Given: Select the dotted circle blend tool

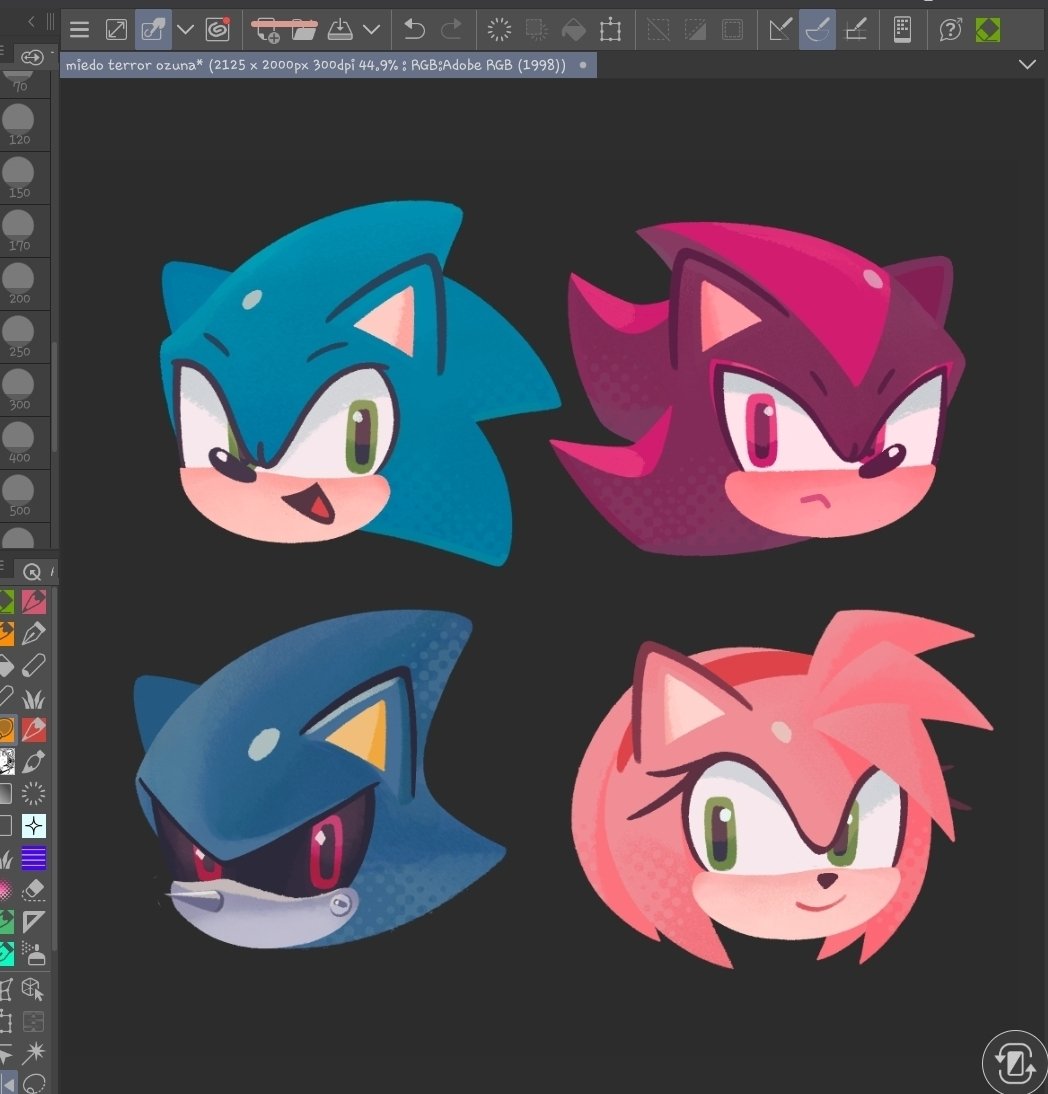Looking at the screenshot, I should (x=33, y=794).
